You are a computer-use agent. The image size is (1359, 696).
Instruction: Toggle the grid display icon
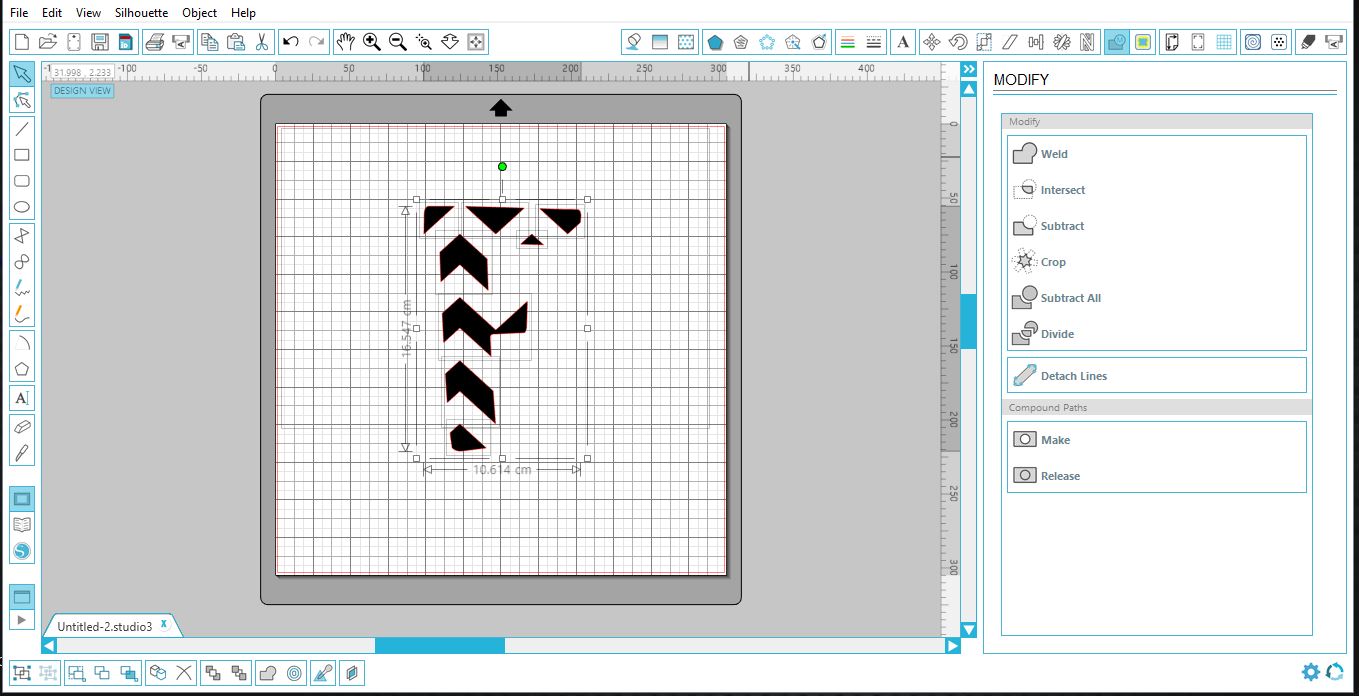click(1225, 42)
